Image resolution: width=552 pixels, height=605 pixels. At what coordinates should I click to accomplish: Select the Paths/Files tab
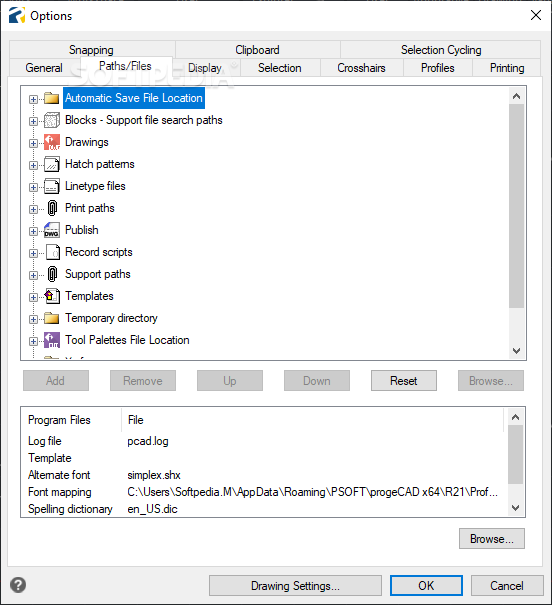tap(125, 66)
